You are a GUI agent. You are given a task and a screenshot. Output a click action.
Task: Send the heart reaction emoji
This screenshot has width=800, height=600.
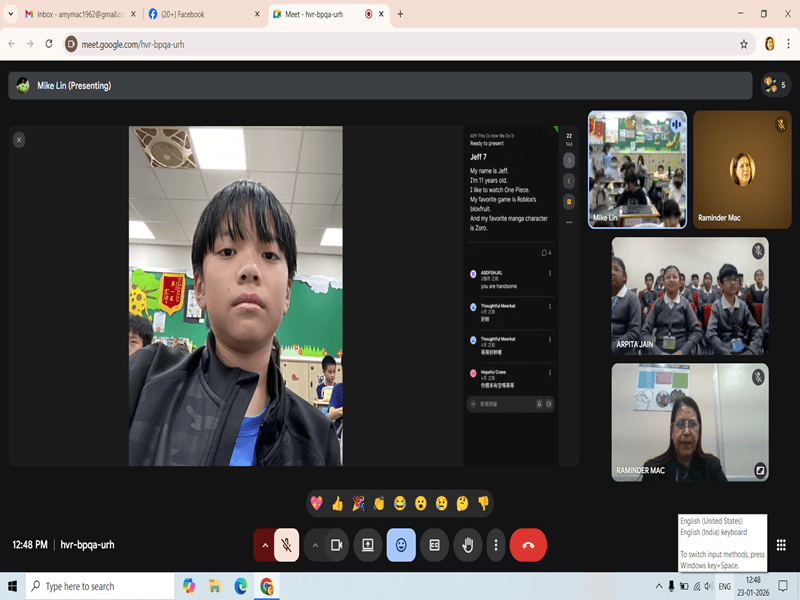[317, 503]
